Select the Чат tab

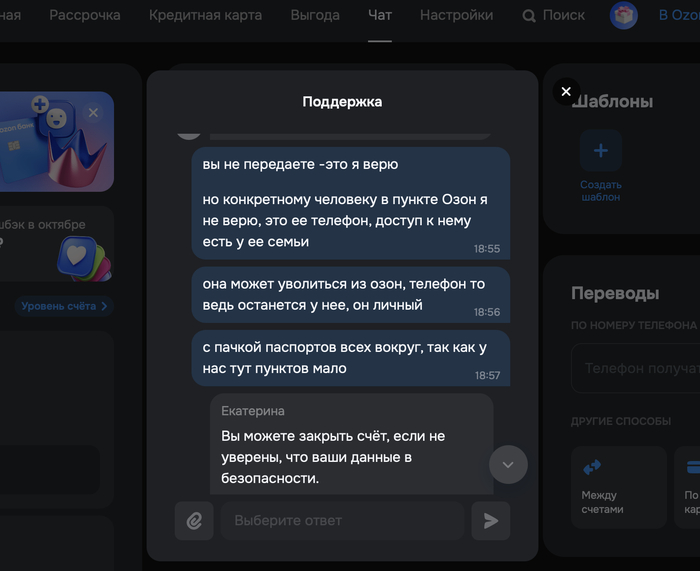point(380,16)
